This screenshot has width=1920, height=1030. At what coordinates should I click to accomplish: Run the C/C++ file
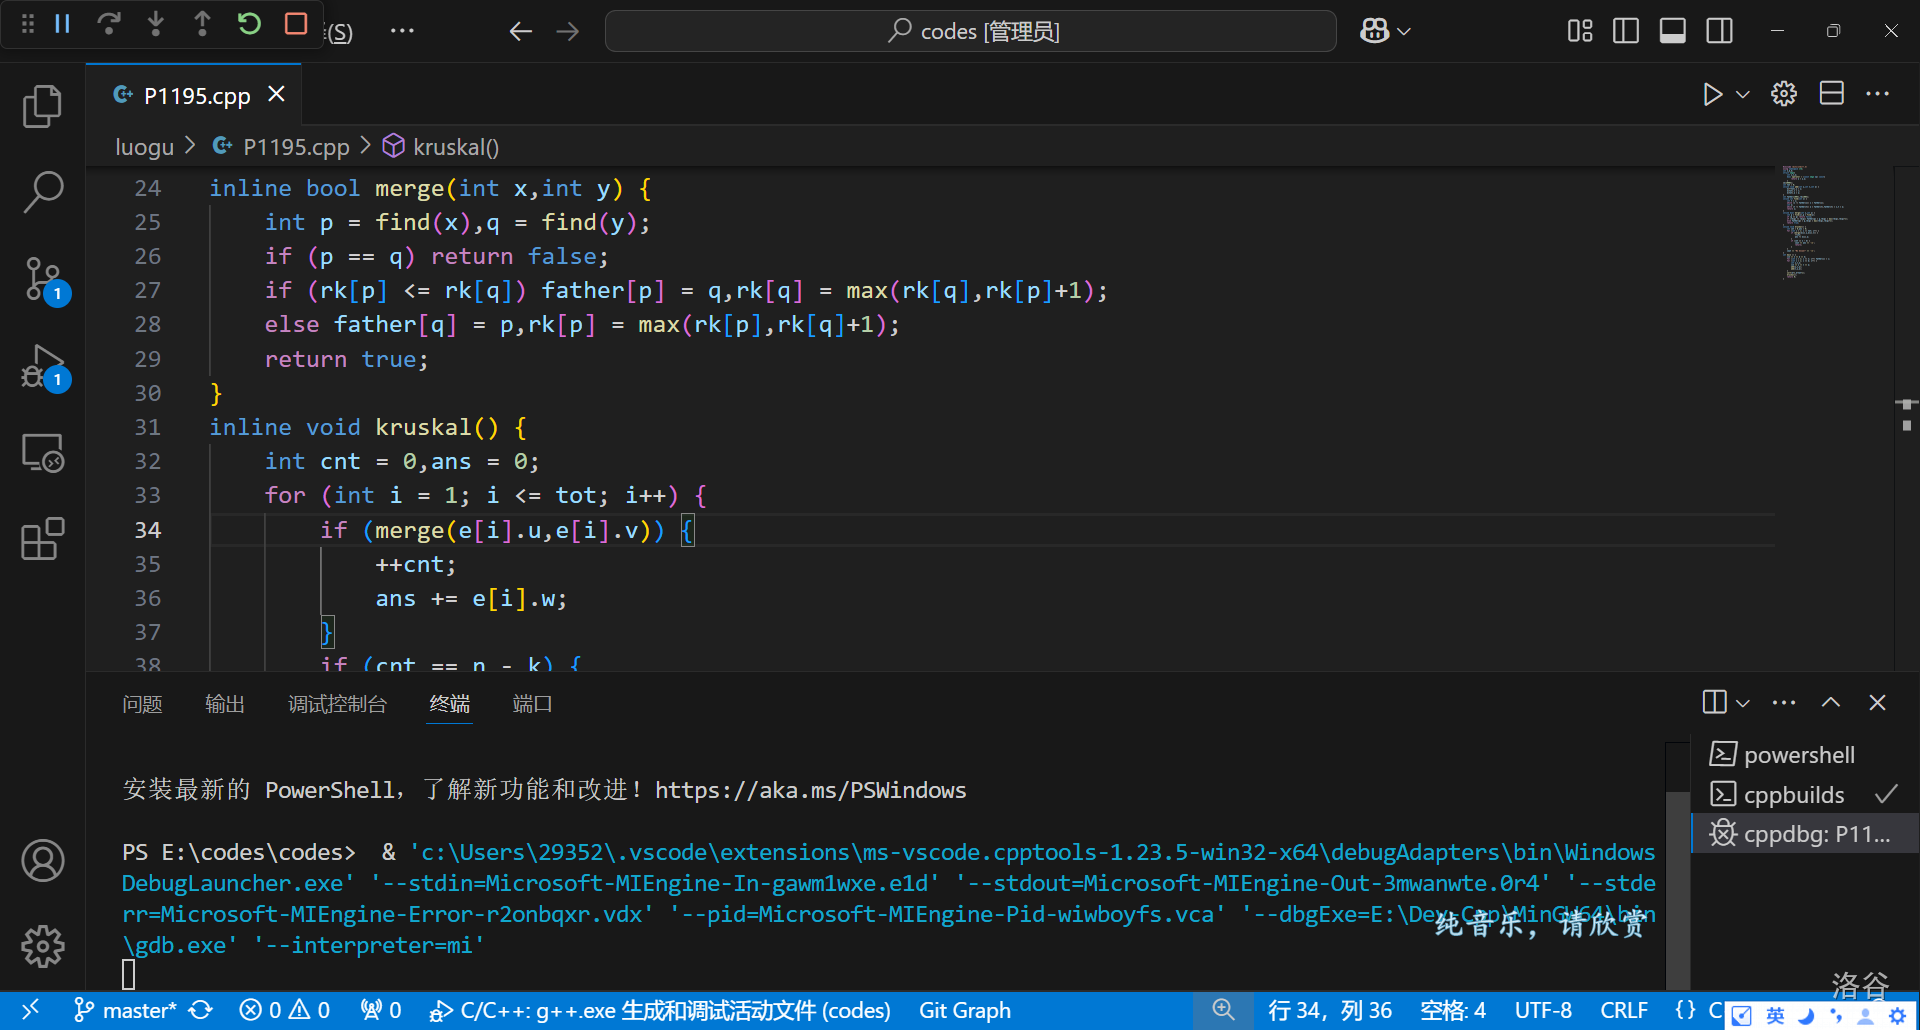click(1712, 94)
